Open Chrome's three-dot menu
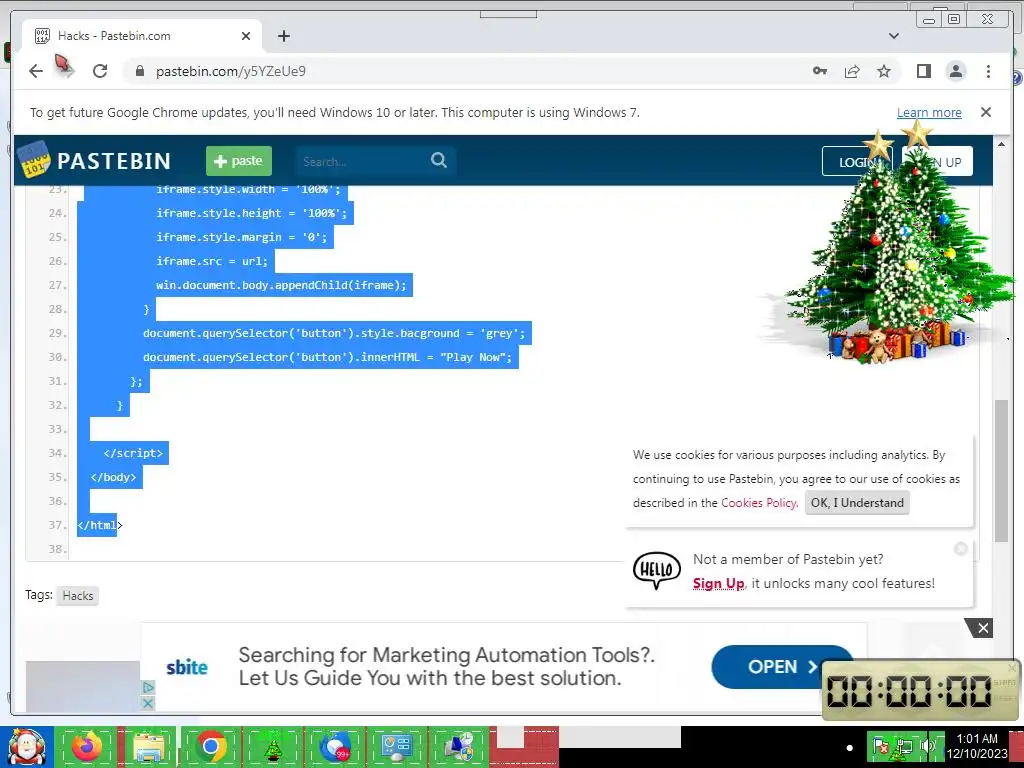This screenshot has width=1024, height=768. [x=988, y=71]
